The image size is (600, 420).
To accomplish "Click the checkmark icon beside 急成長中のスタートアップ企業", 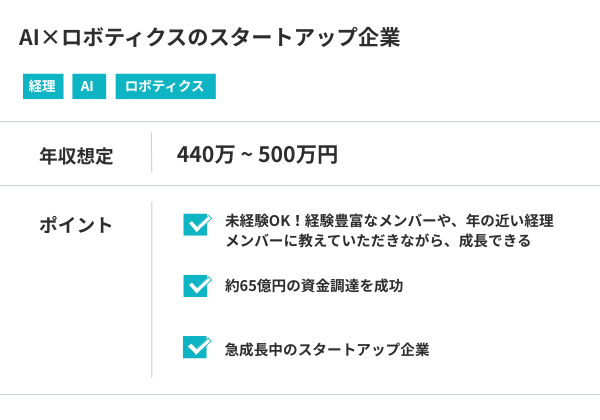I will click(197, 347).
